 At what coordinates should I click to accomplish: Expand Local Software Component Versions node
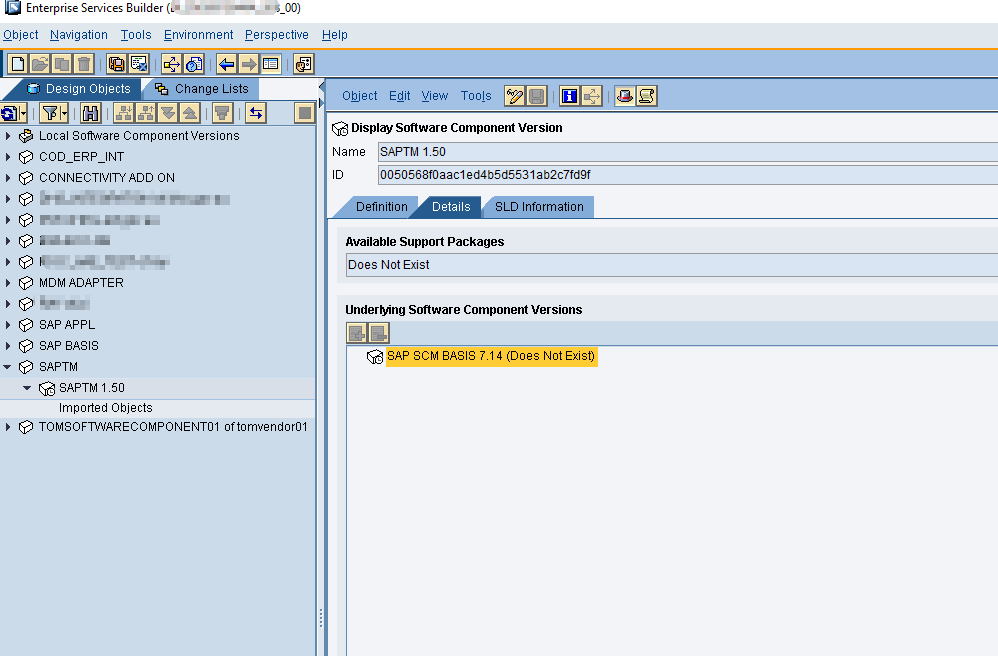coord(8,136)
